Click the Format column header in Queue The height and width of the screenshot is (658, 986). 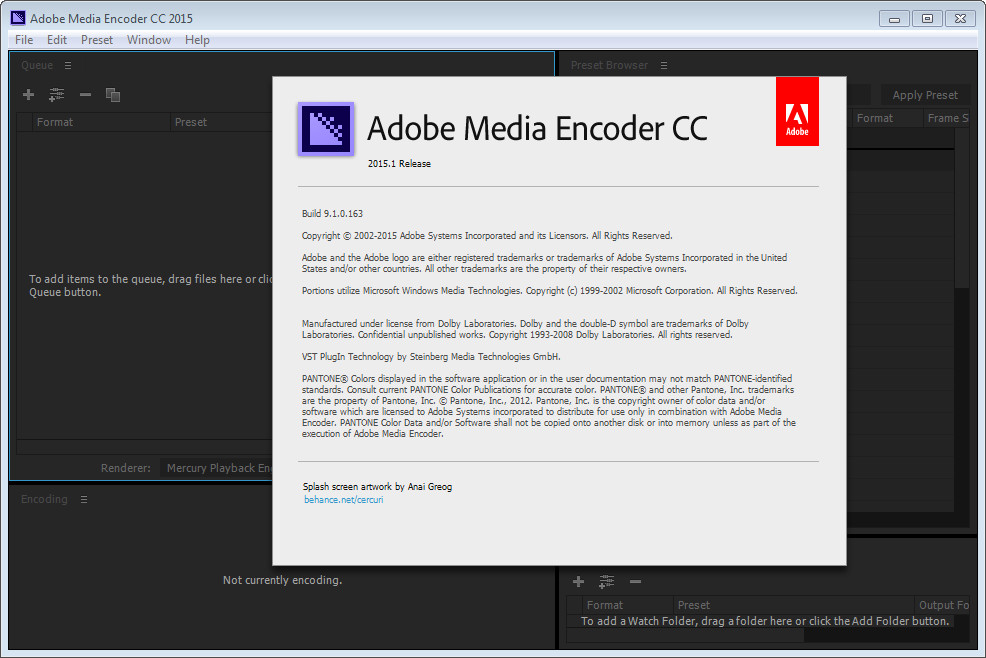coord(55,122)
